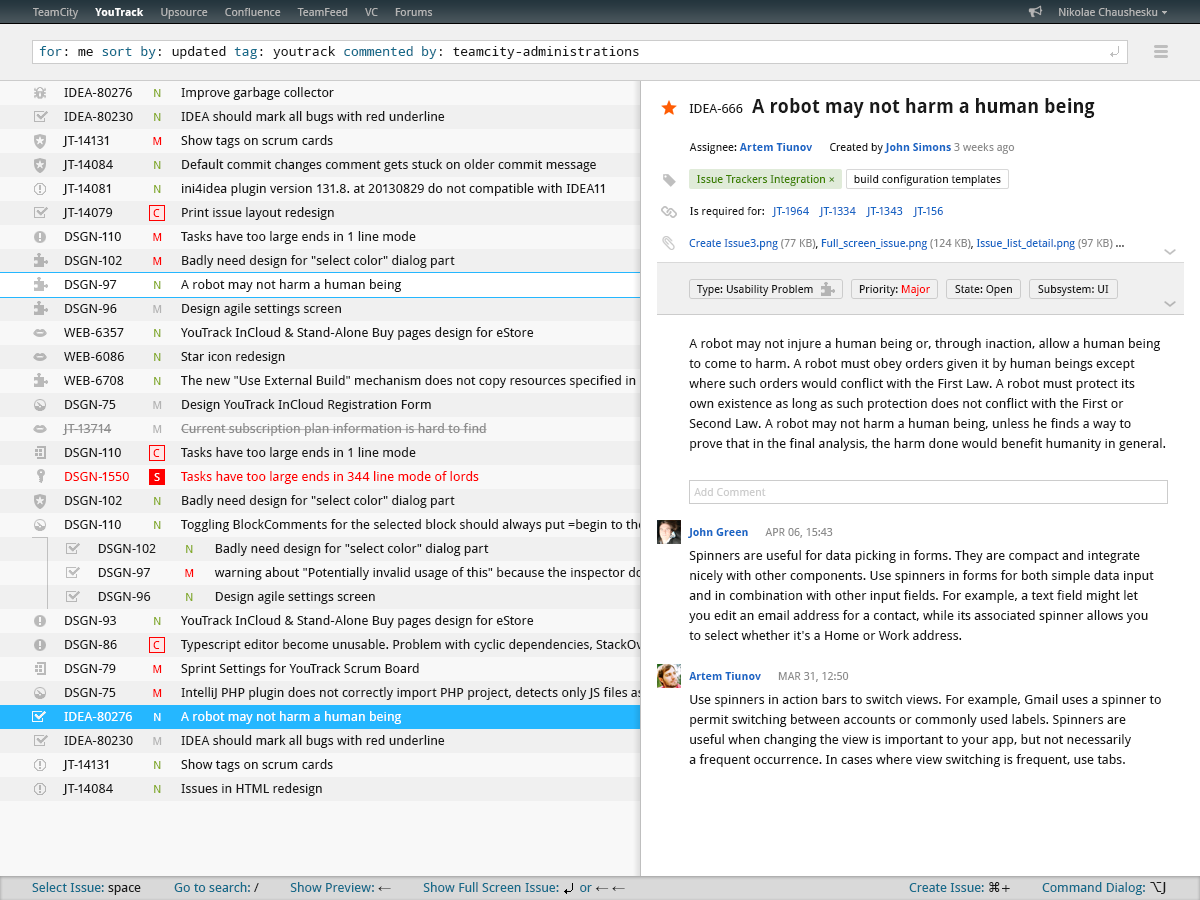Image resolution: width=1200 pixels, height=900 pixels.
Task: Click puzzle icon on WEB-6708 row
Action: 40,380
